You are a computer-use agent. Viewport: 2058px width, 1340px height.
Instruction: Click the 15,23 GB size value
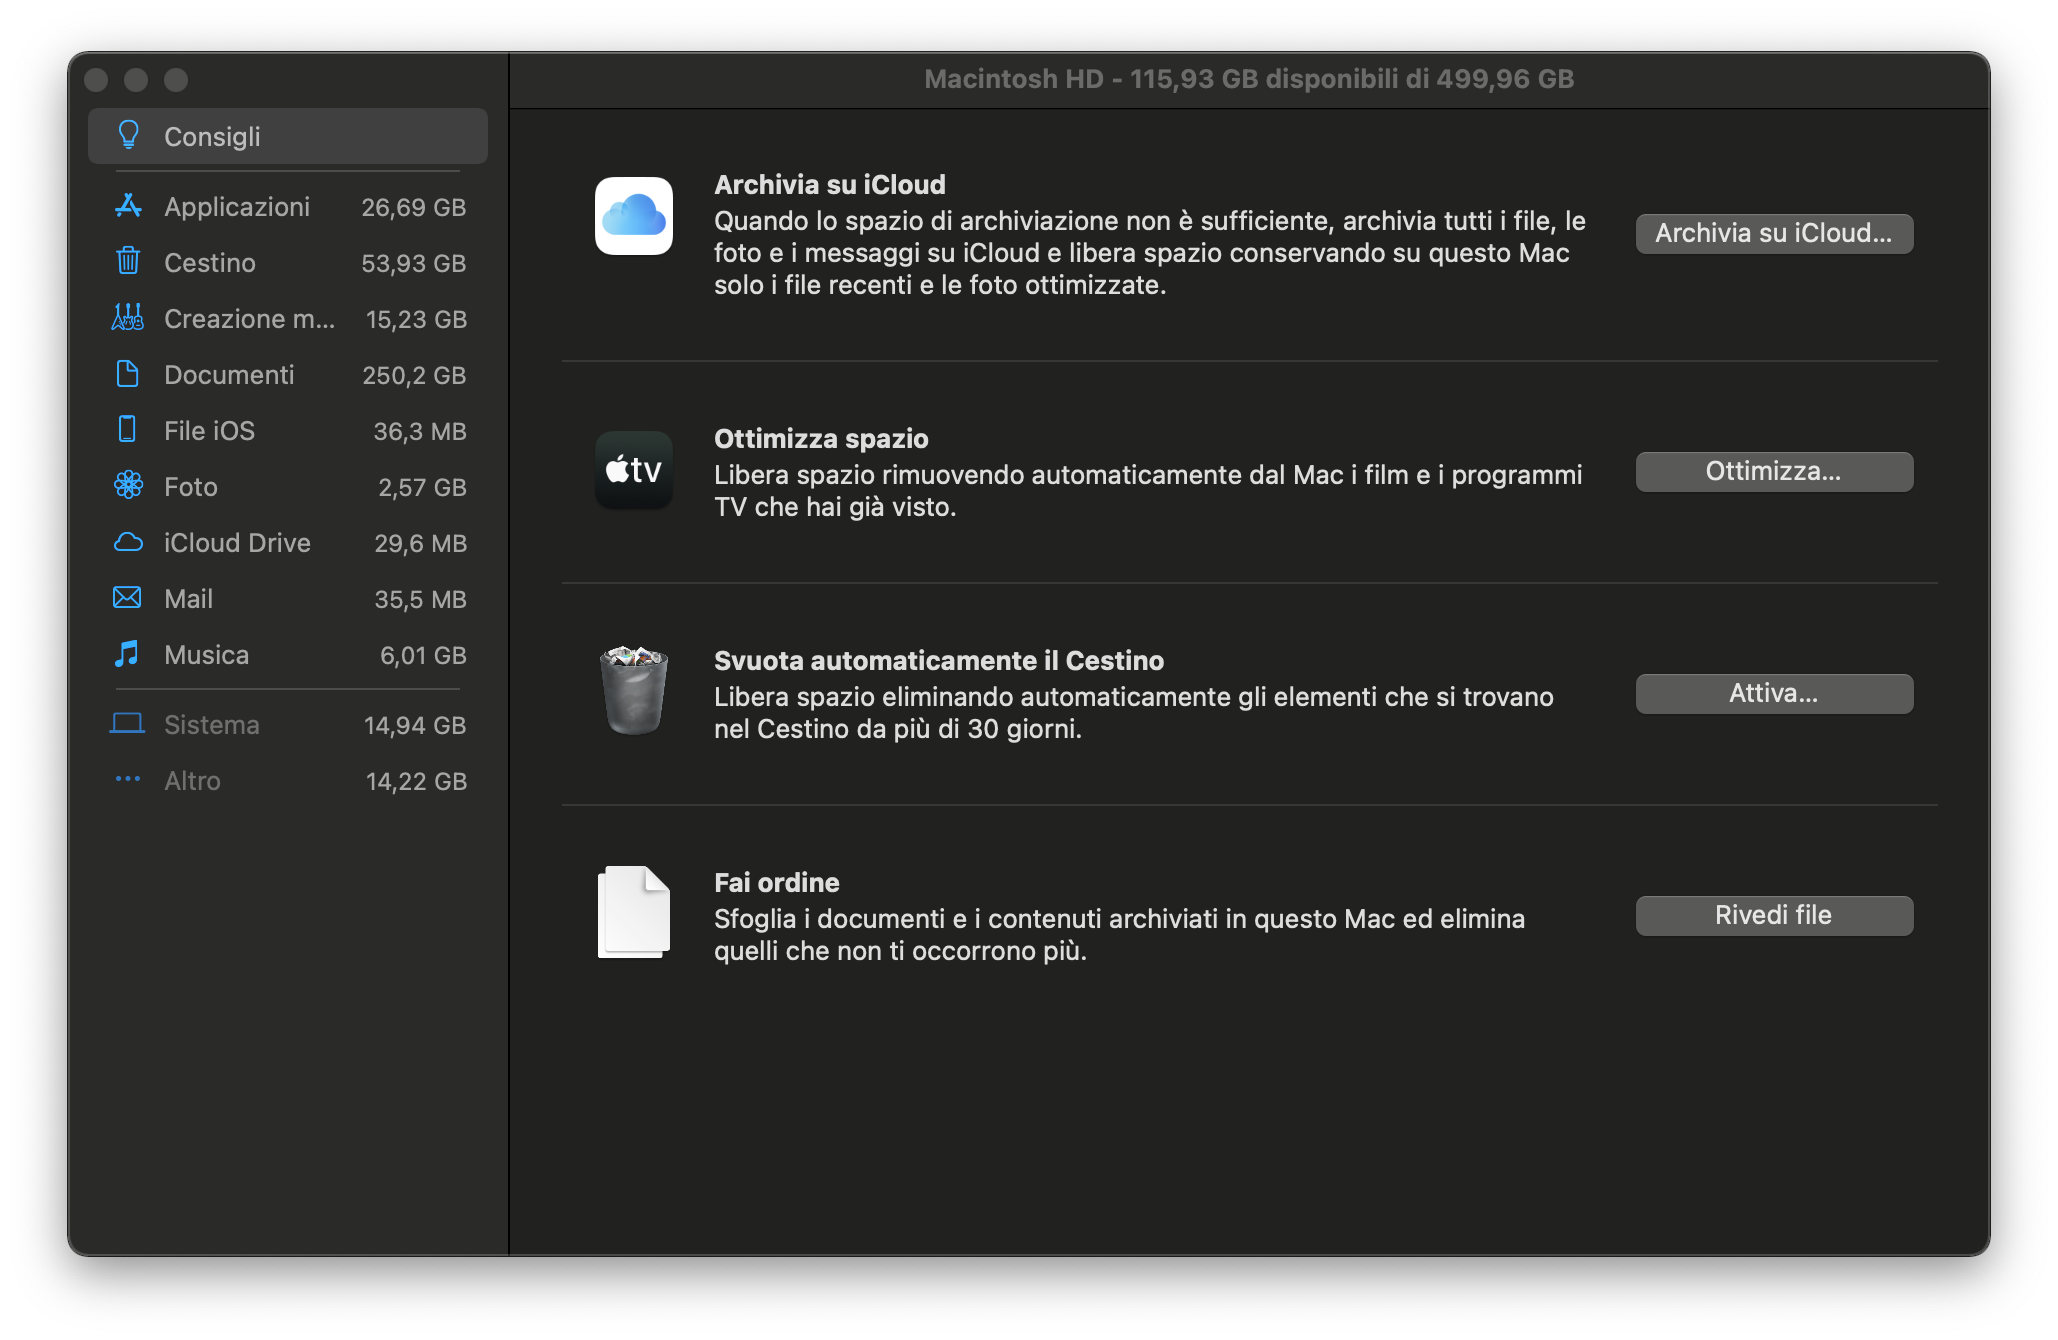click(416, 319)
